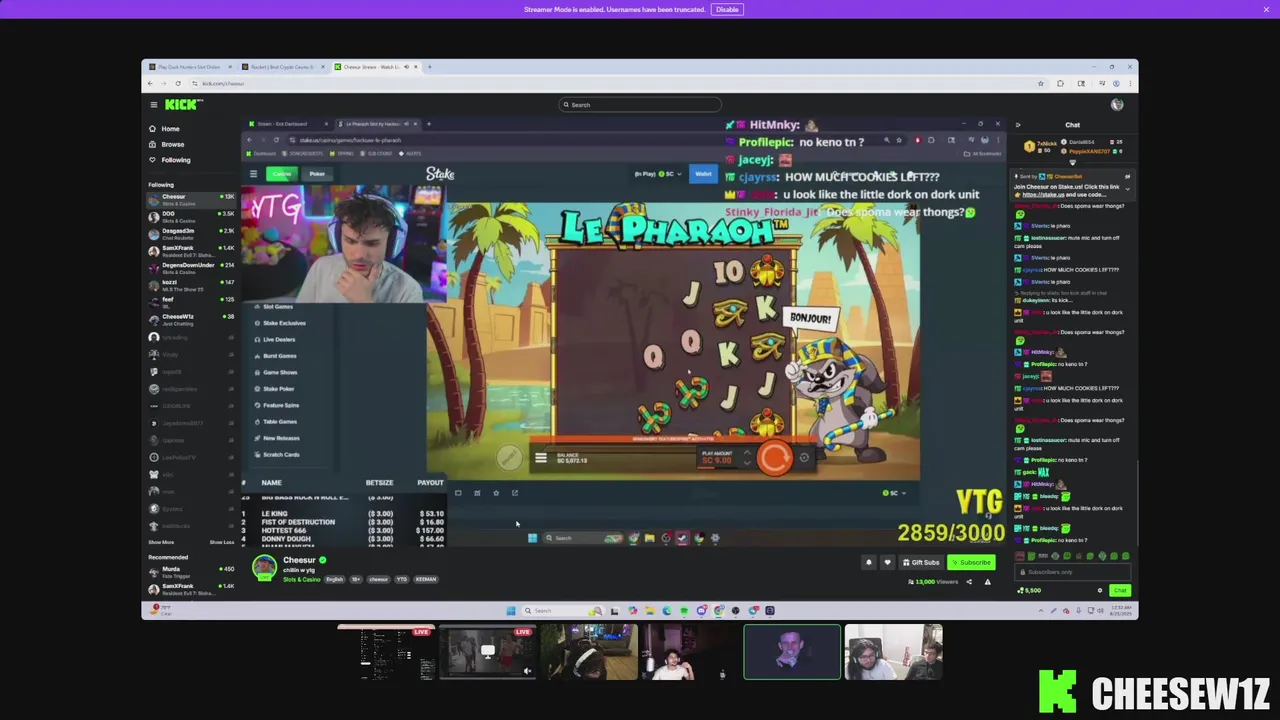
Task: Select the last thumbnail with two people
Action: click(x=893, y=652)
